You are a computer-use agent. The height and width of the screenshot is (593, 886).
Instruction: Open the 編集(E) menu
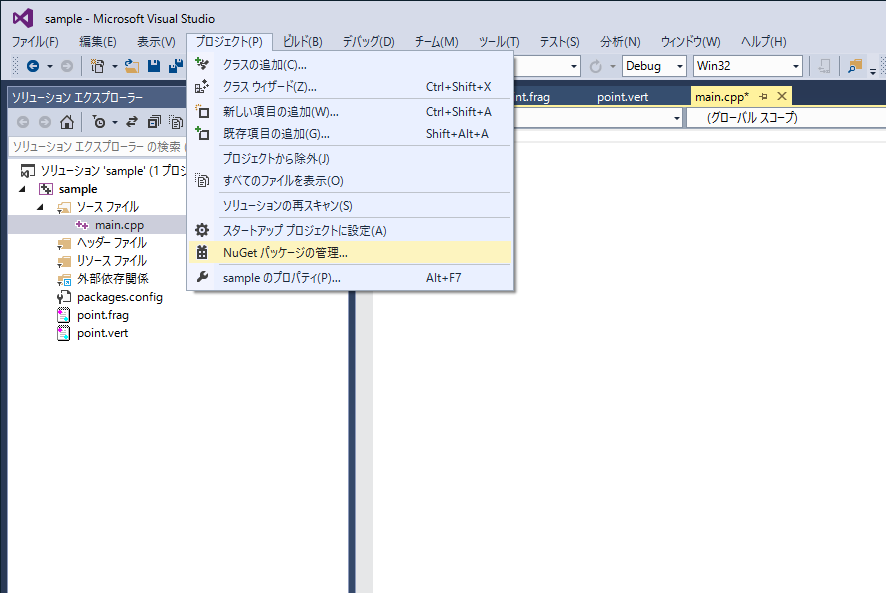[x=98, y=42]
